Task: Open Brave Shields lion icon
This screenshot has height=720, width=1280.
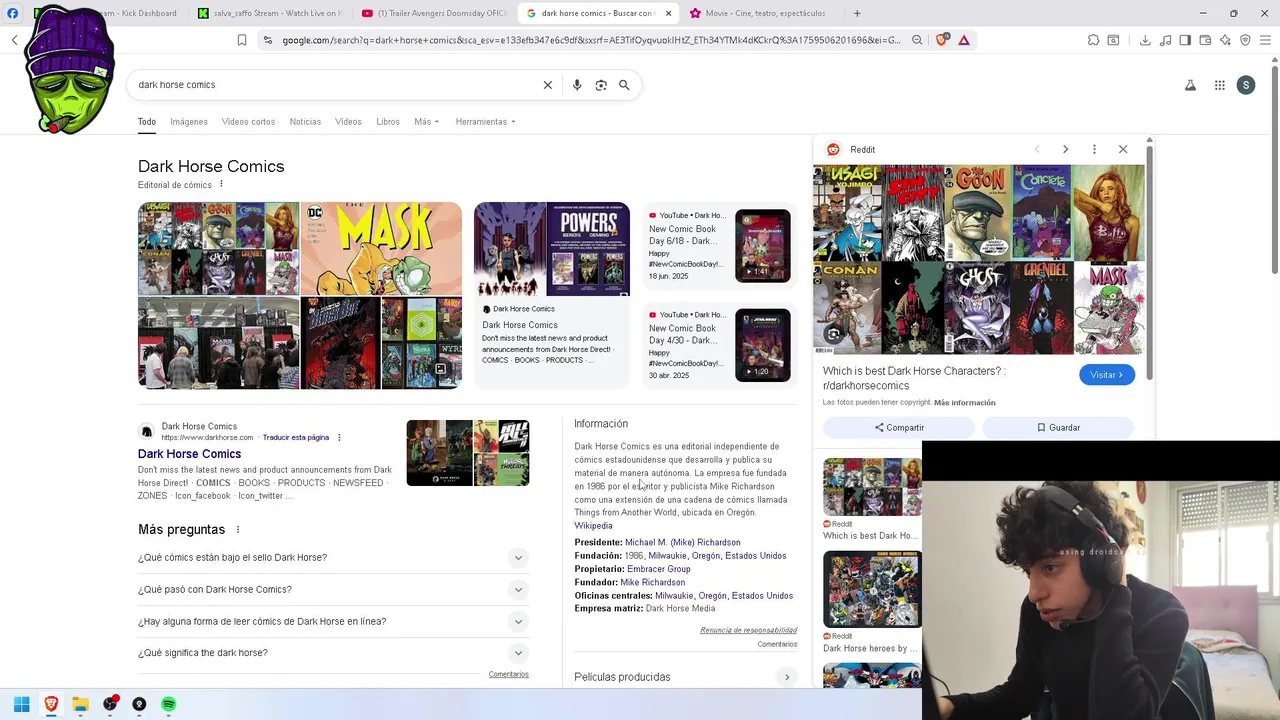Action: pos(941,40)
